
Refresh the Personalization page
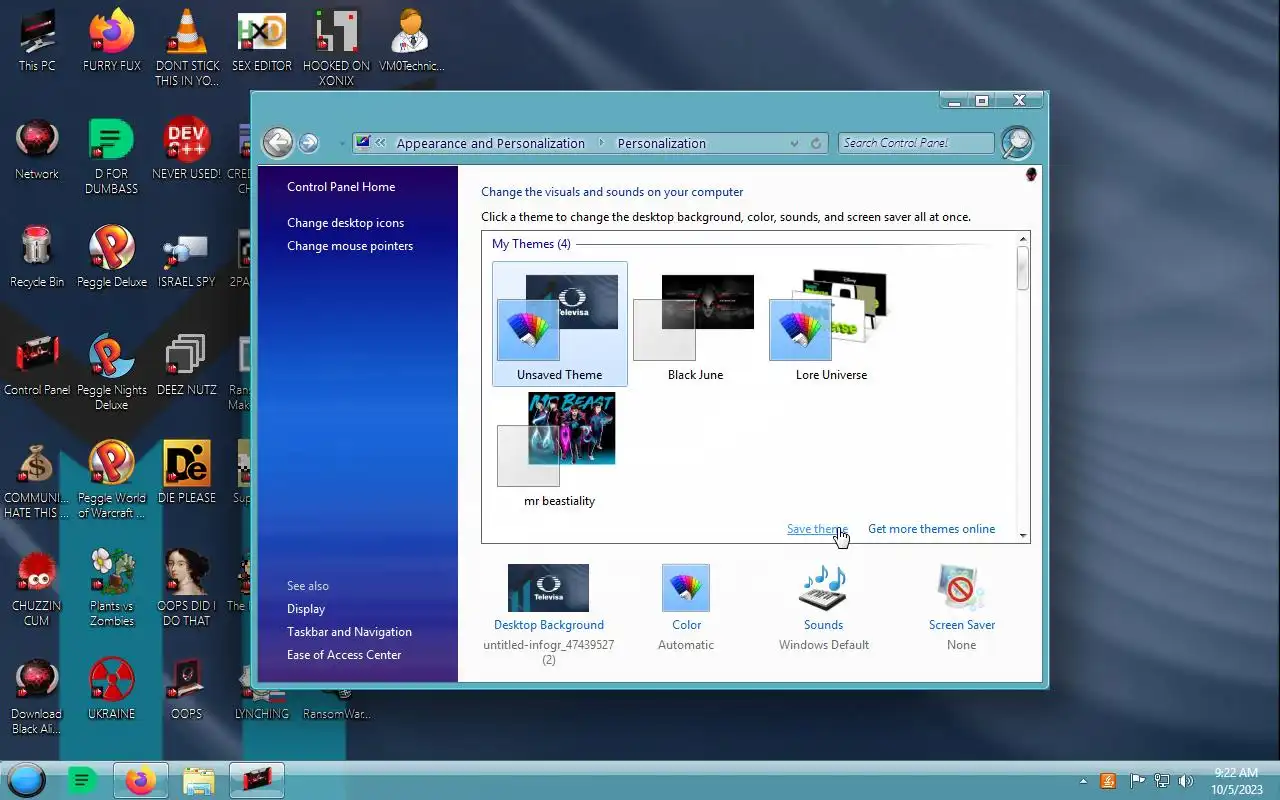coord(816,143)
